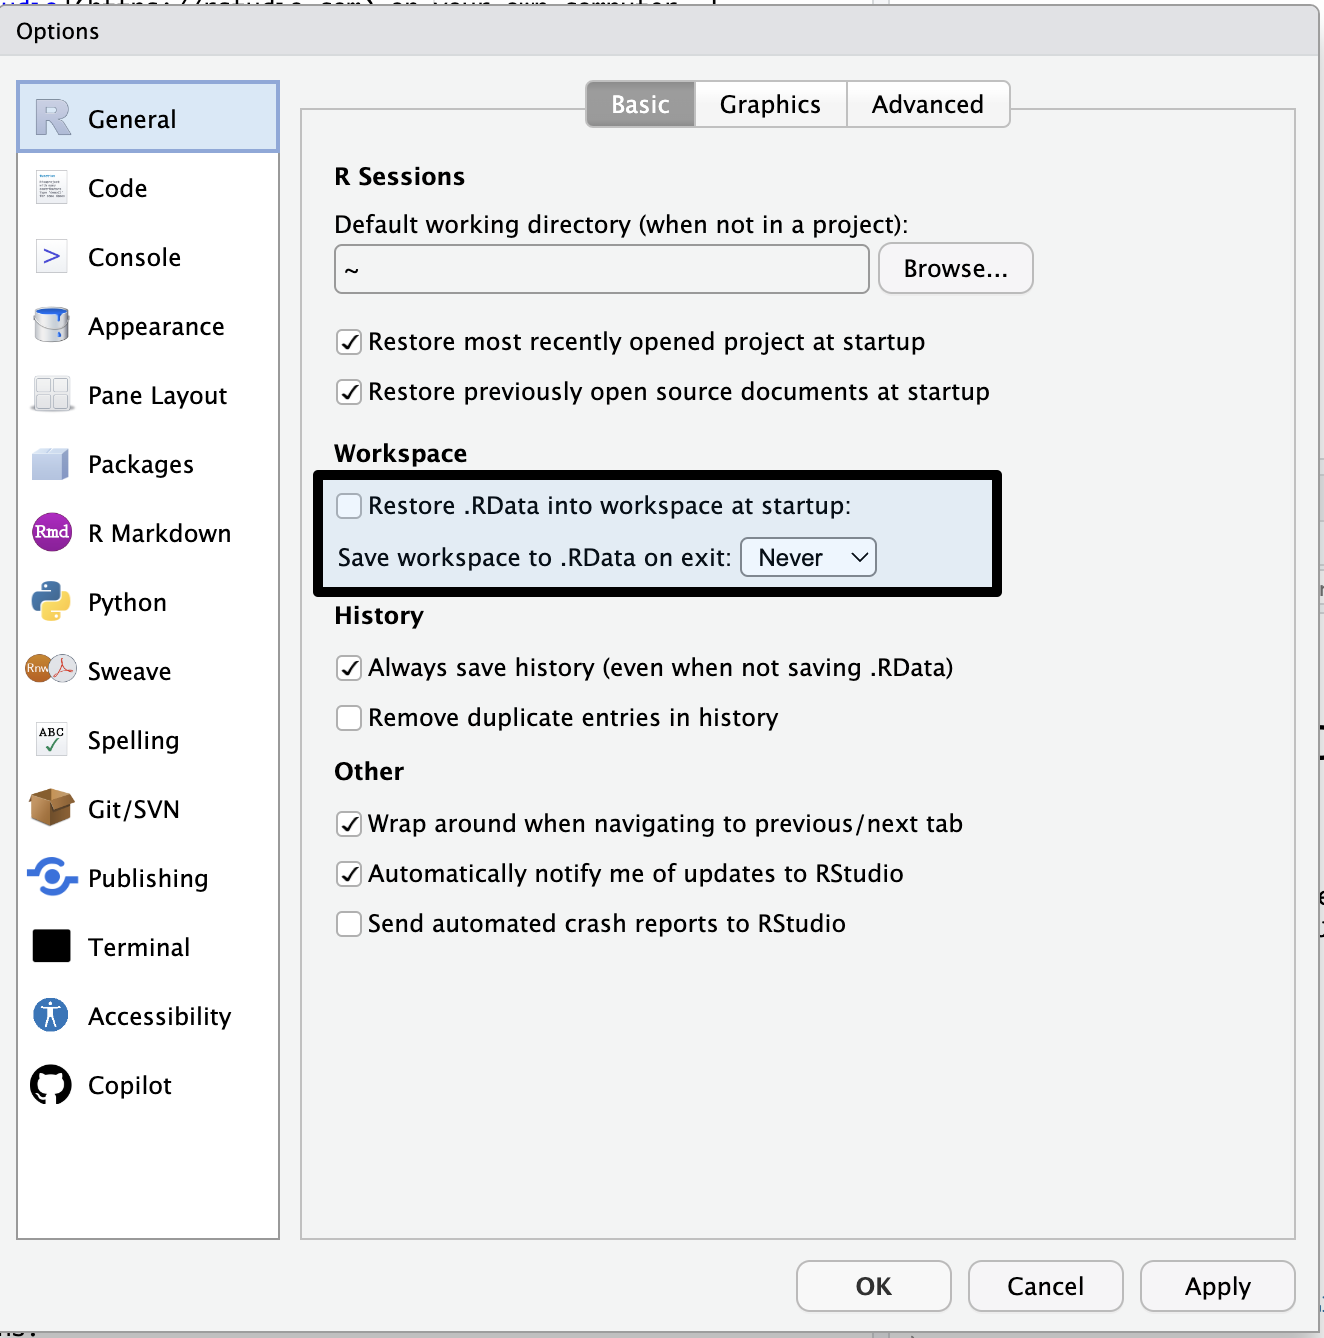
Task: Open the Code settings icon
Action: (50, 188)
